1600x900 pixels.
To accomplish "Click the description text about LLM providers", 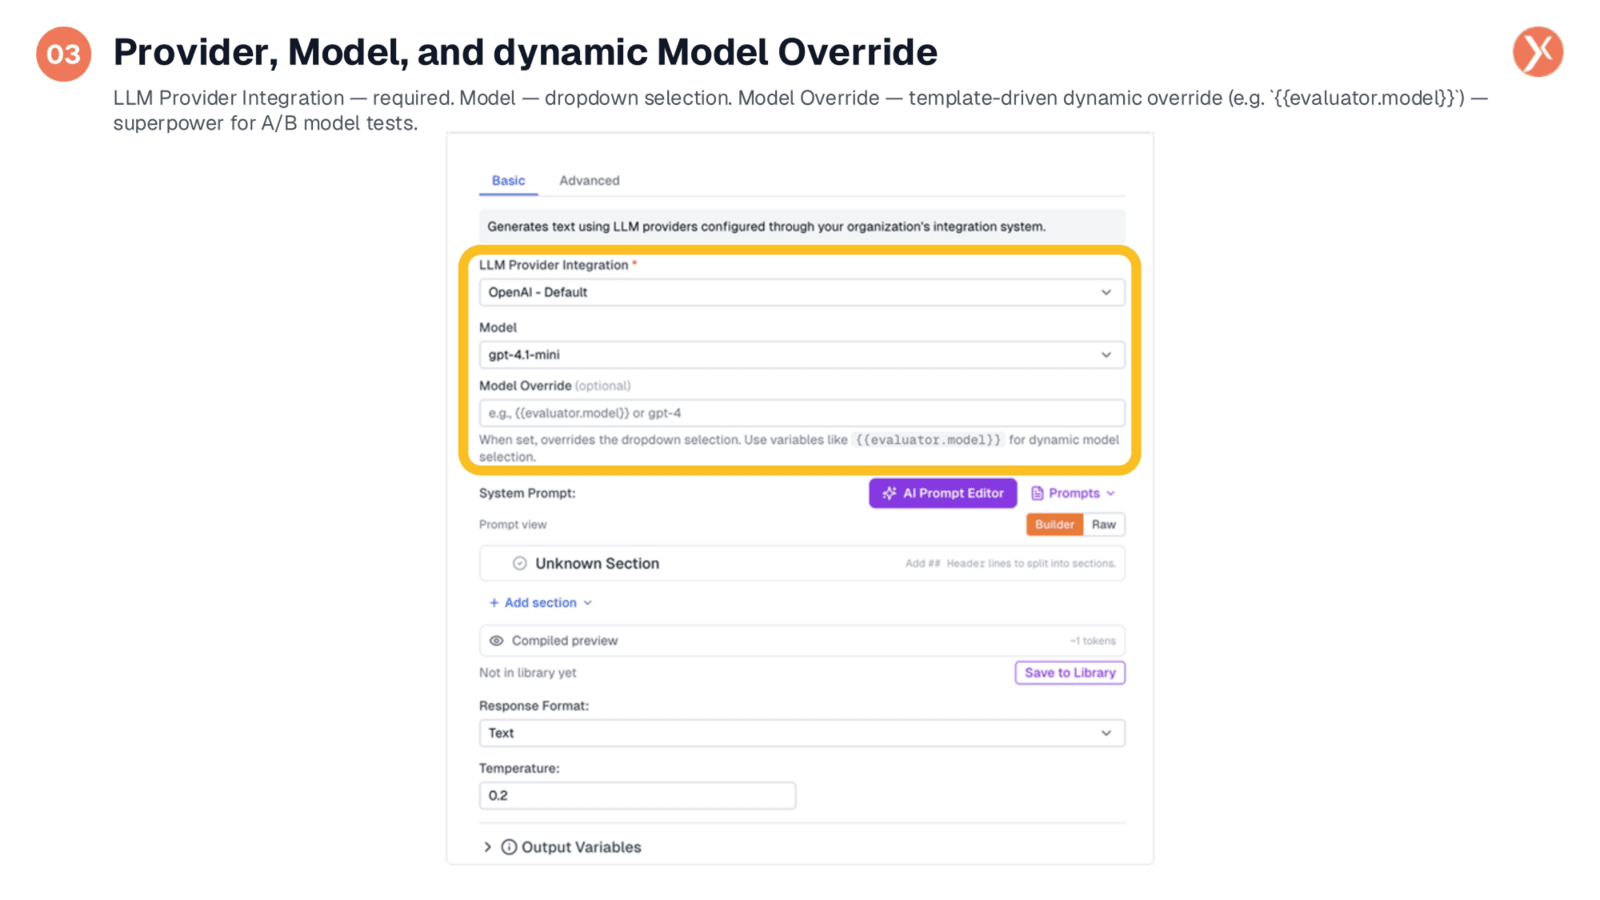I will [766, 227].
